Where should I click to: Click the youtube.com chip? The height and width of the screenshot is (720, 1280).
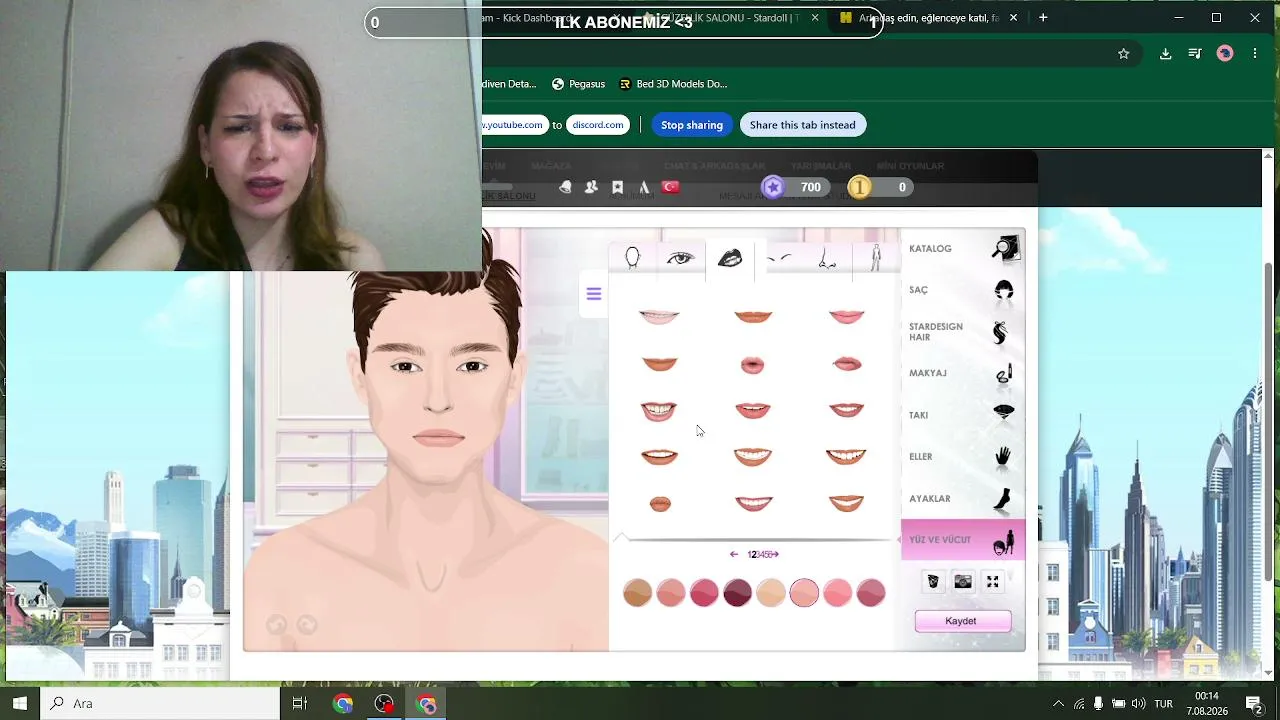click(514, 125)
